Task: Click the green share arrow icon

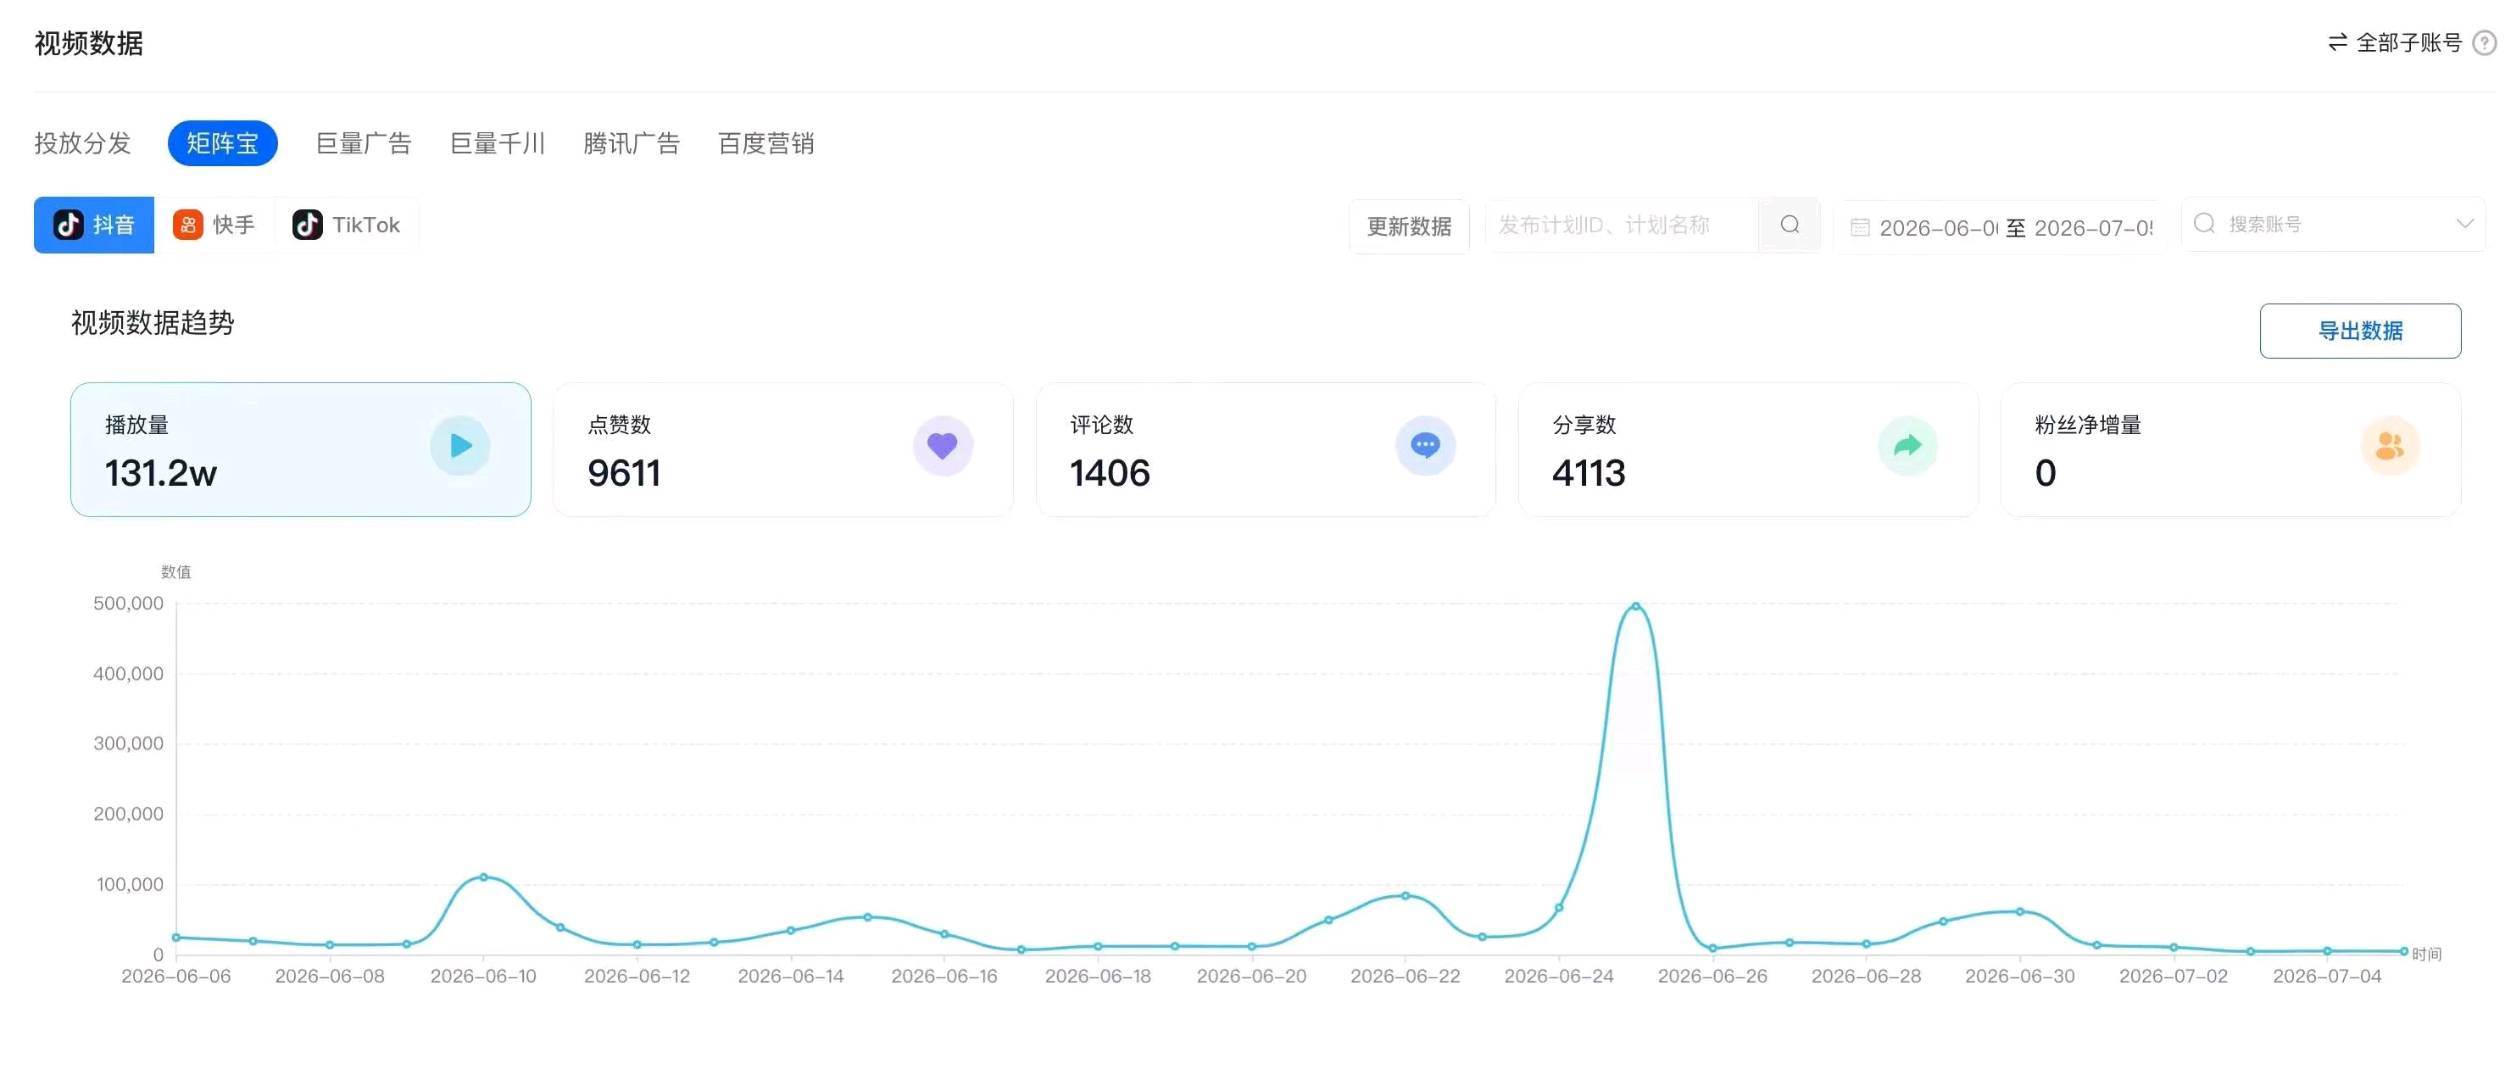Action: pos(1907,446)
